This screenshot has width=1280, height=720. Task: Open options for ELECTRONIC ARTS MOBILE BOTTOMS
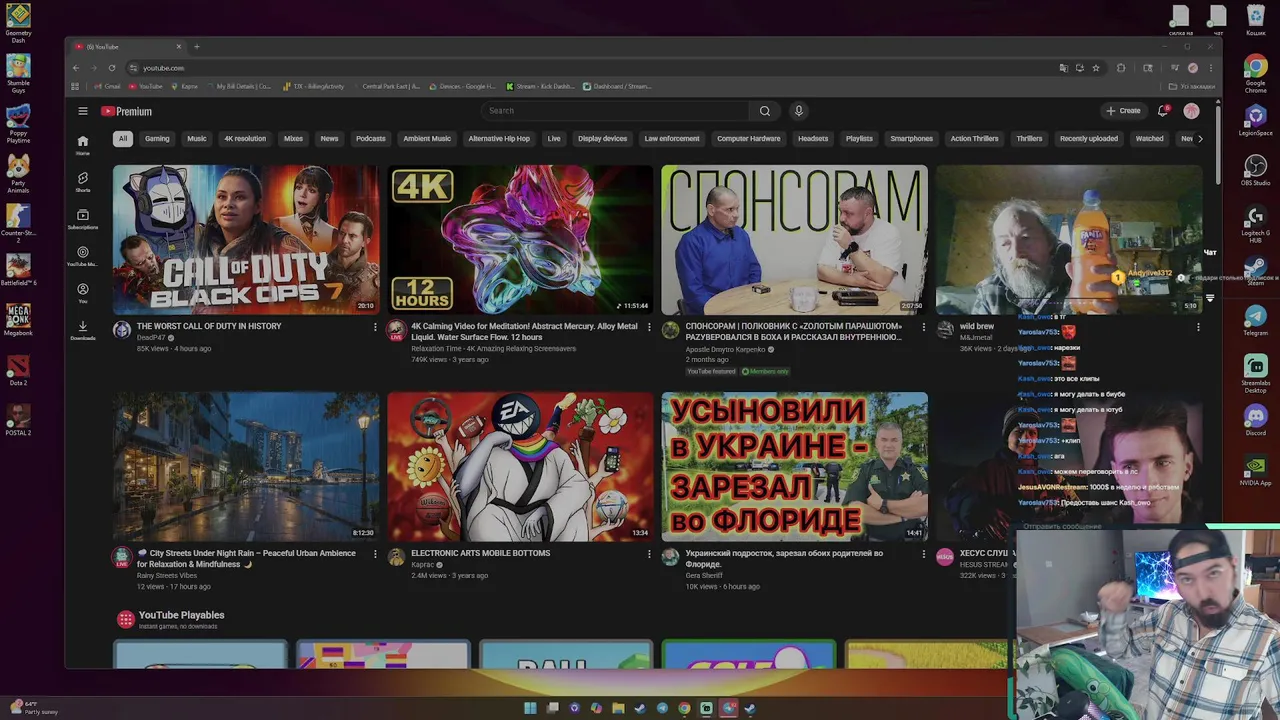click(x=649, y=554)
